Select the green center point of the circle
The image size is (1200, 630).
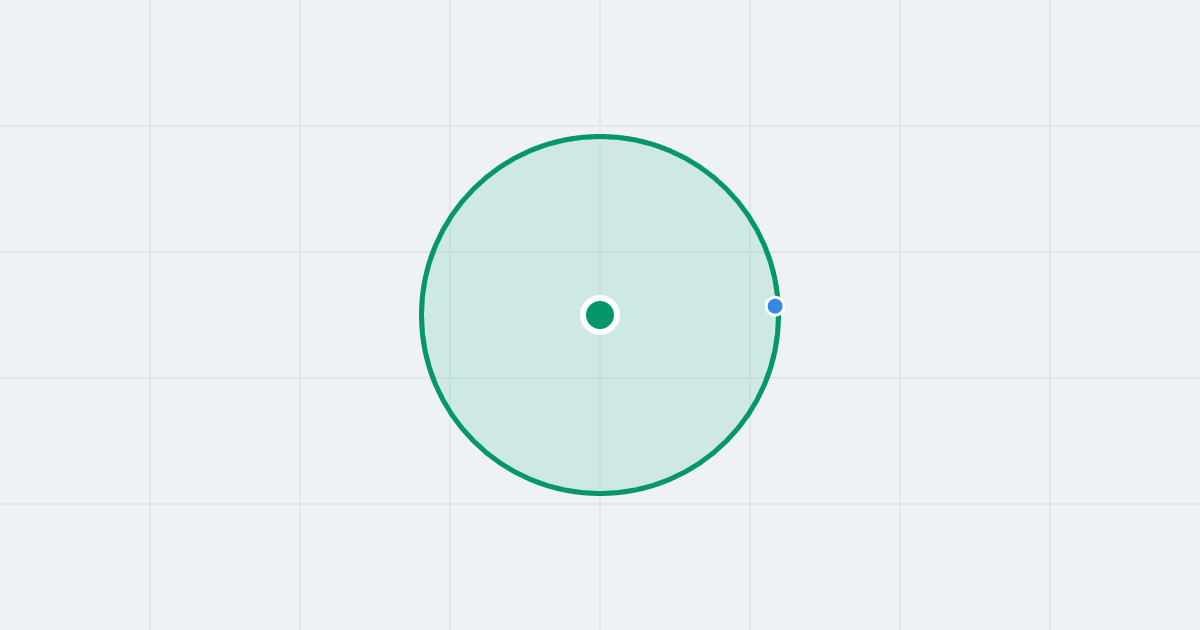pyautogui.click(x=600, y=315)
